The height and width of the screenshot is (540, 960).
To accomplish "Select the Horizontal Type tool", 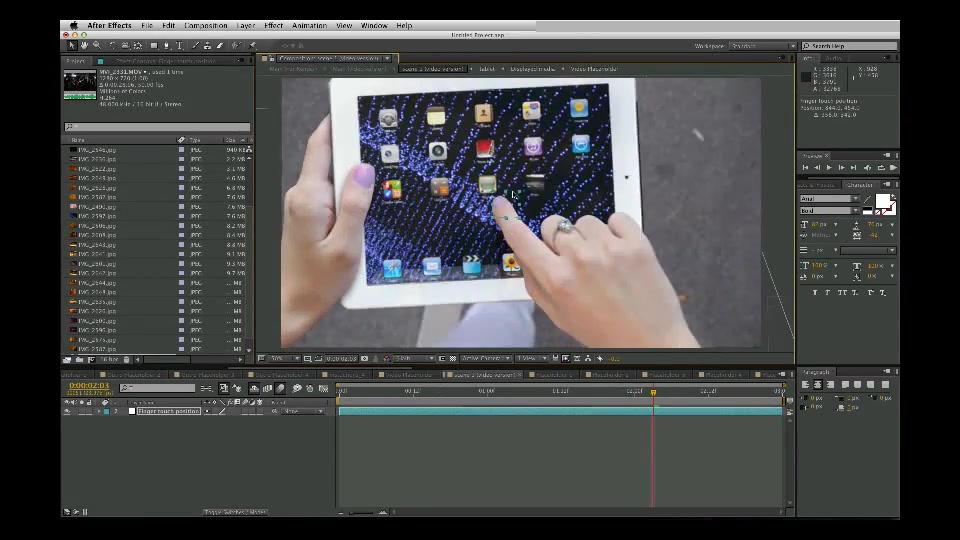I will (x=179, y=46).
